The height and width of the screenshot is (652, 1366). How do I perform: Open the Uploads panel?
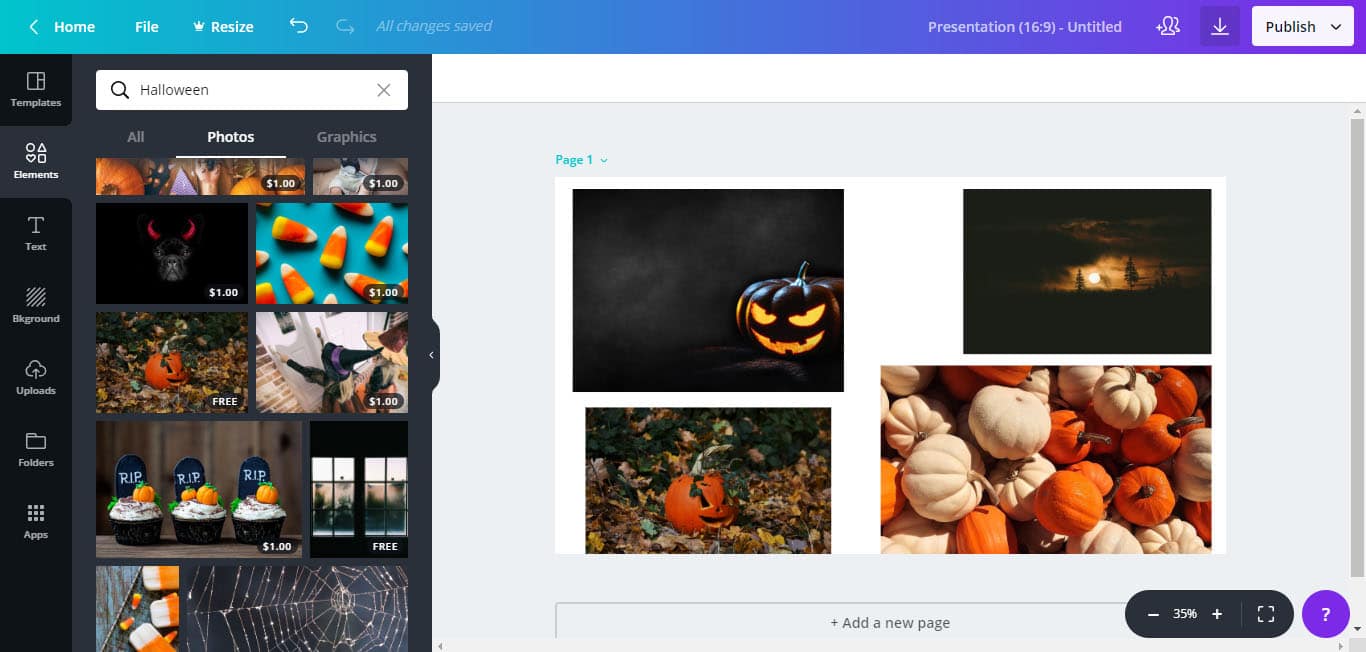(x=36, y=377)
